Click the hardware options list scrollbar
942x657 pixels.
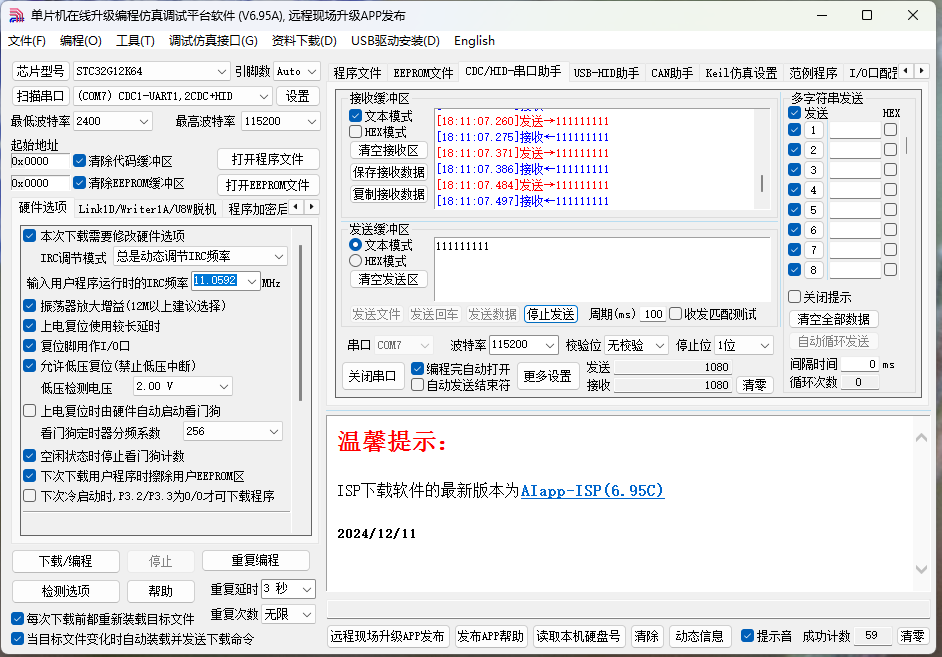[x=300, y=324]
